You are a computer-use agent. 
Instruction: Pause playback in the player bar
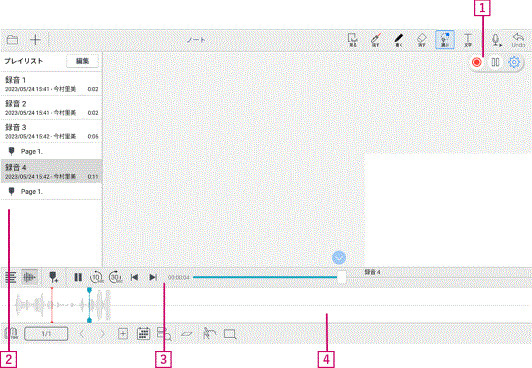click(78, 277)
